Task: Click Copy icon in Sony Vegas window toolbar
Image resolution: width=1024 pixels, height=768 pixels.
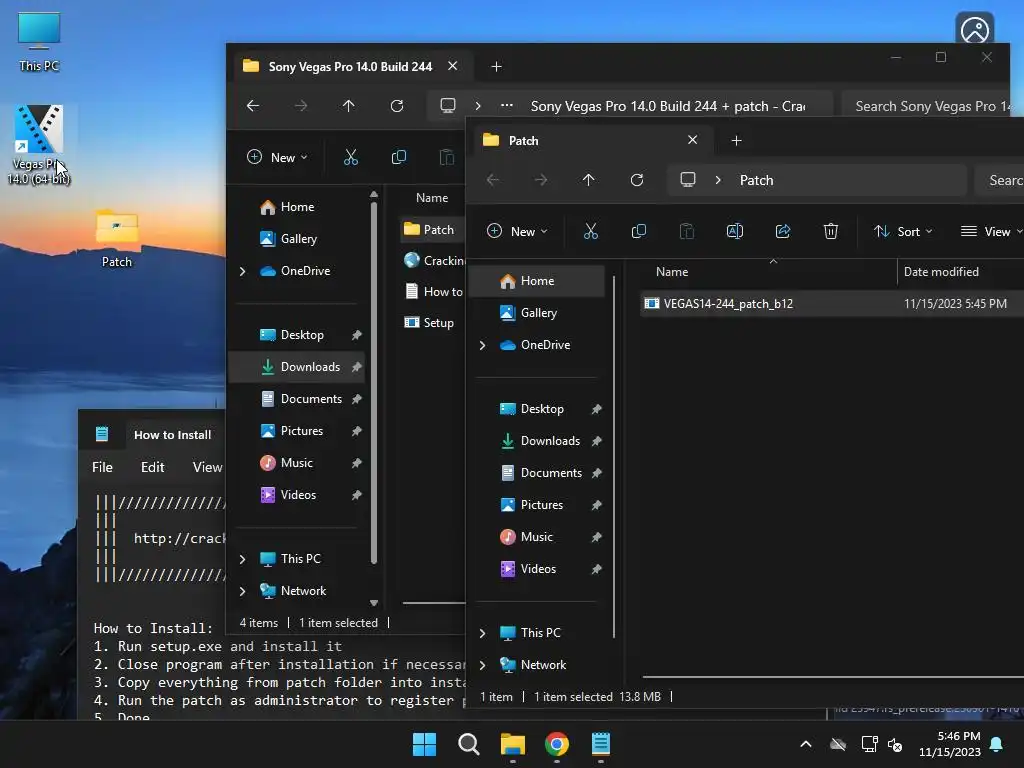Action: tap(398, 157)
